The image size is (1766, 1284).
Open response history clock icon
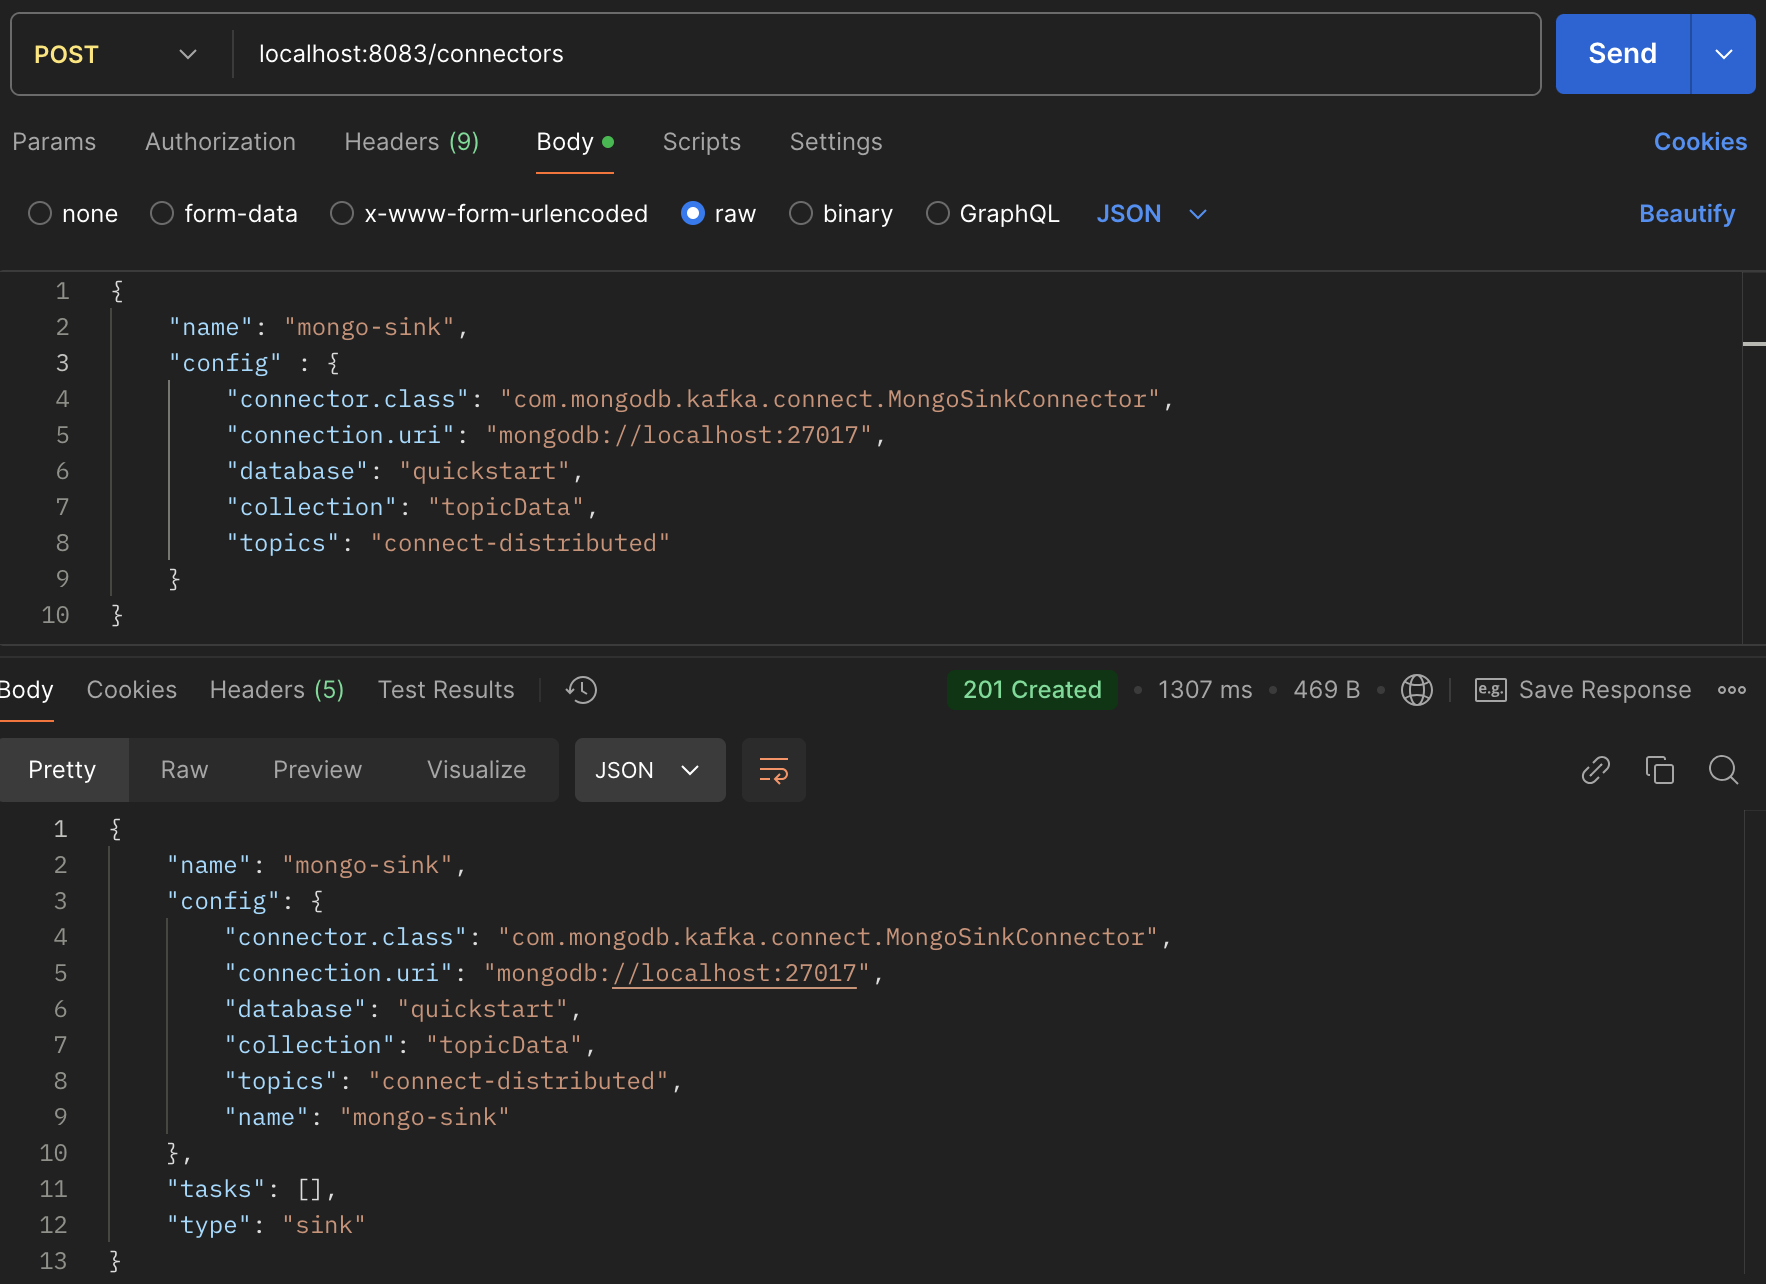581,690
